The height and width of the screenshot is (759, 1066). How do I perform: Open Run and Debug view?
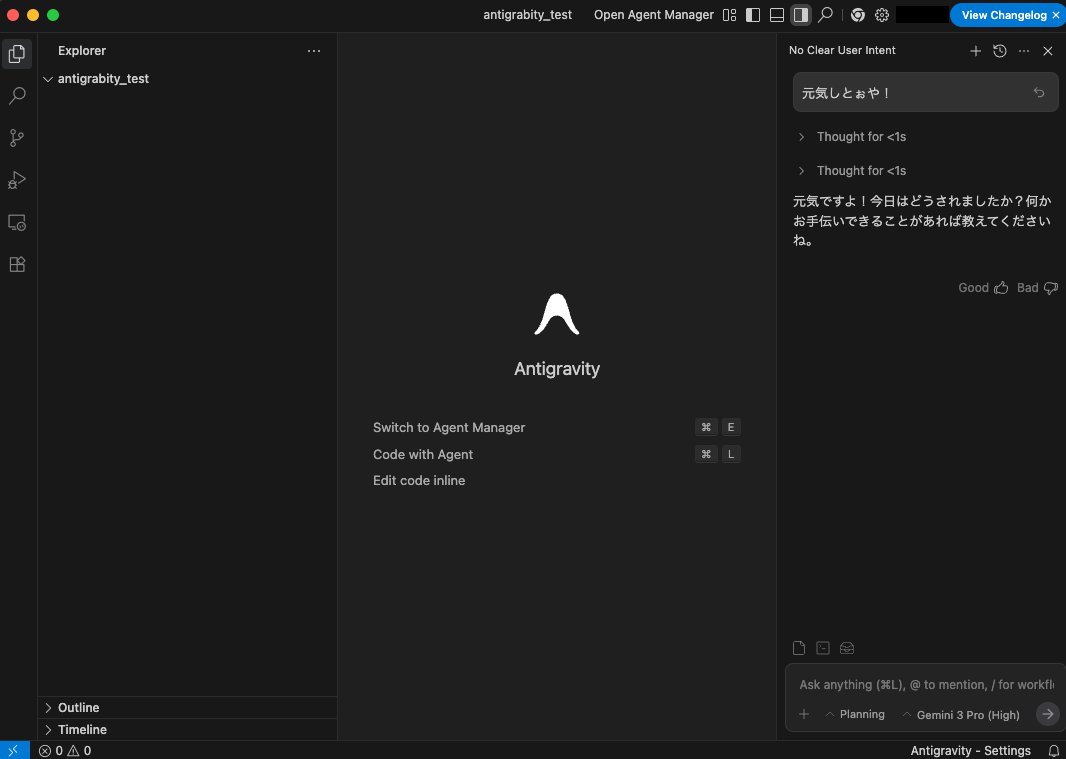[17, 180]
